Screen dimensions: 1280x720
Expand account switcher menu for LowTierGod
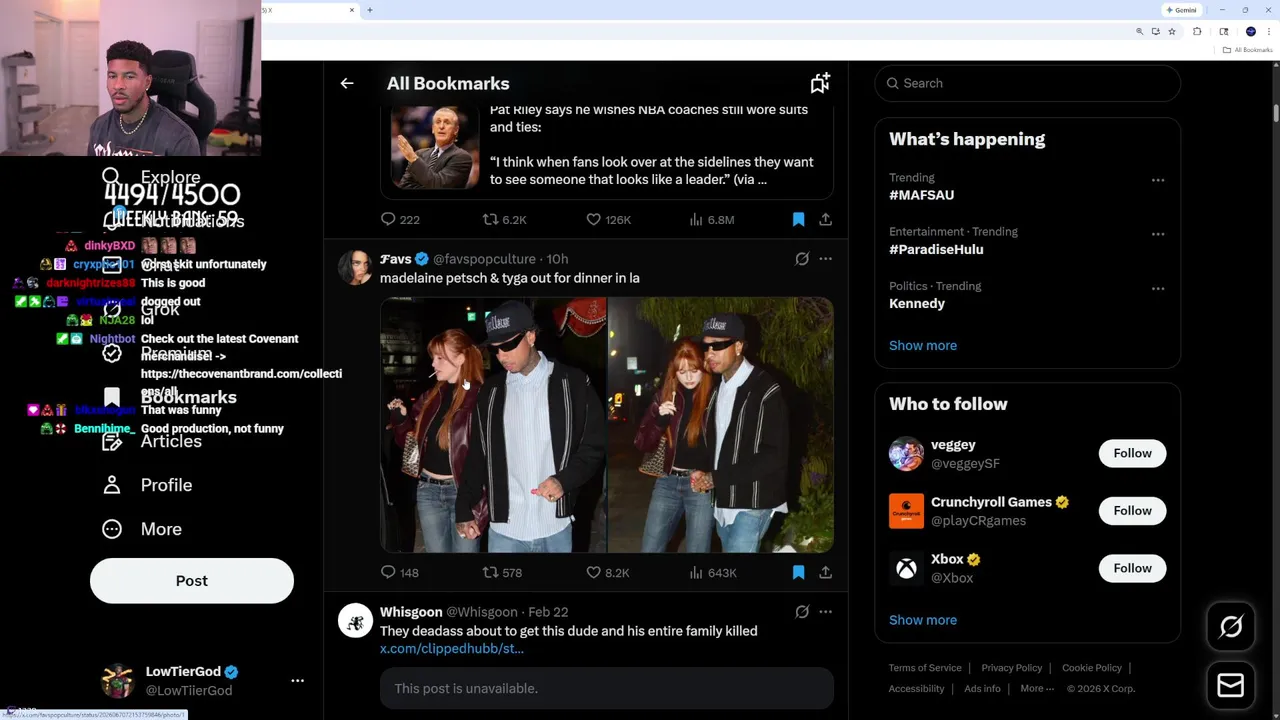coord(297,681)
